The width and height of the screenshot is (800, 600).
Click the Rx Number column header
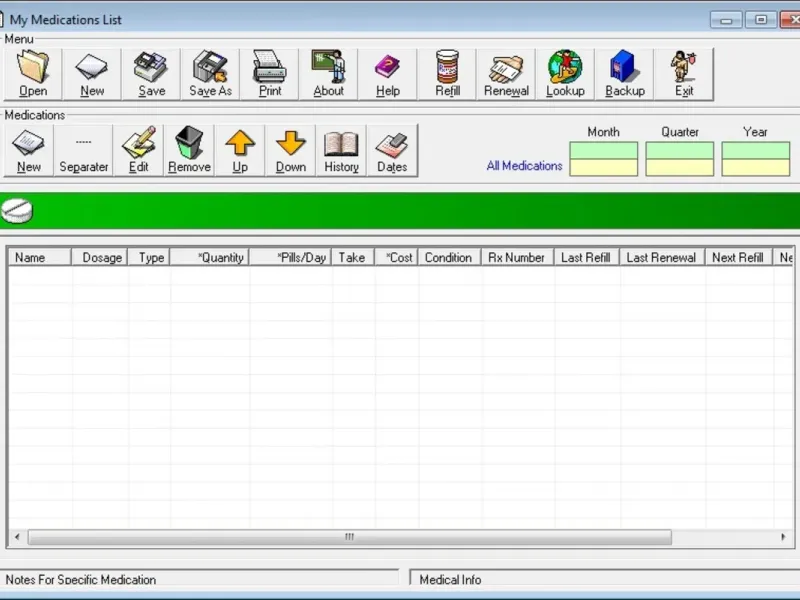518,257
